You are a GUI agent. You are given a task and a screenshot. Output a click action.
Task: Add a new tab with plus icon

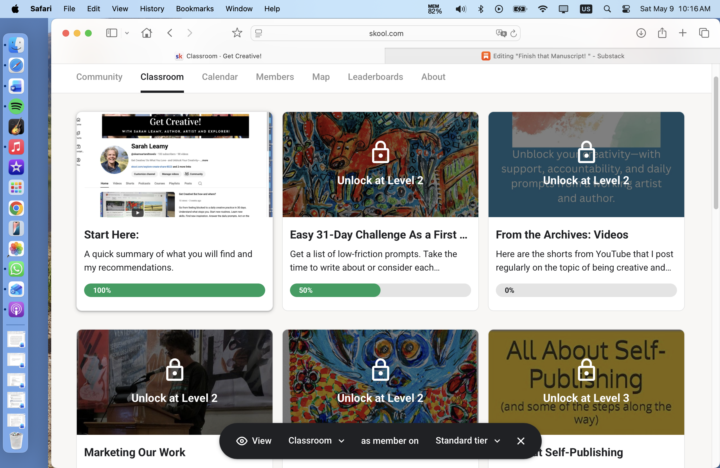point(683,33)
